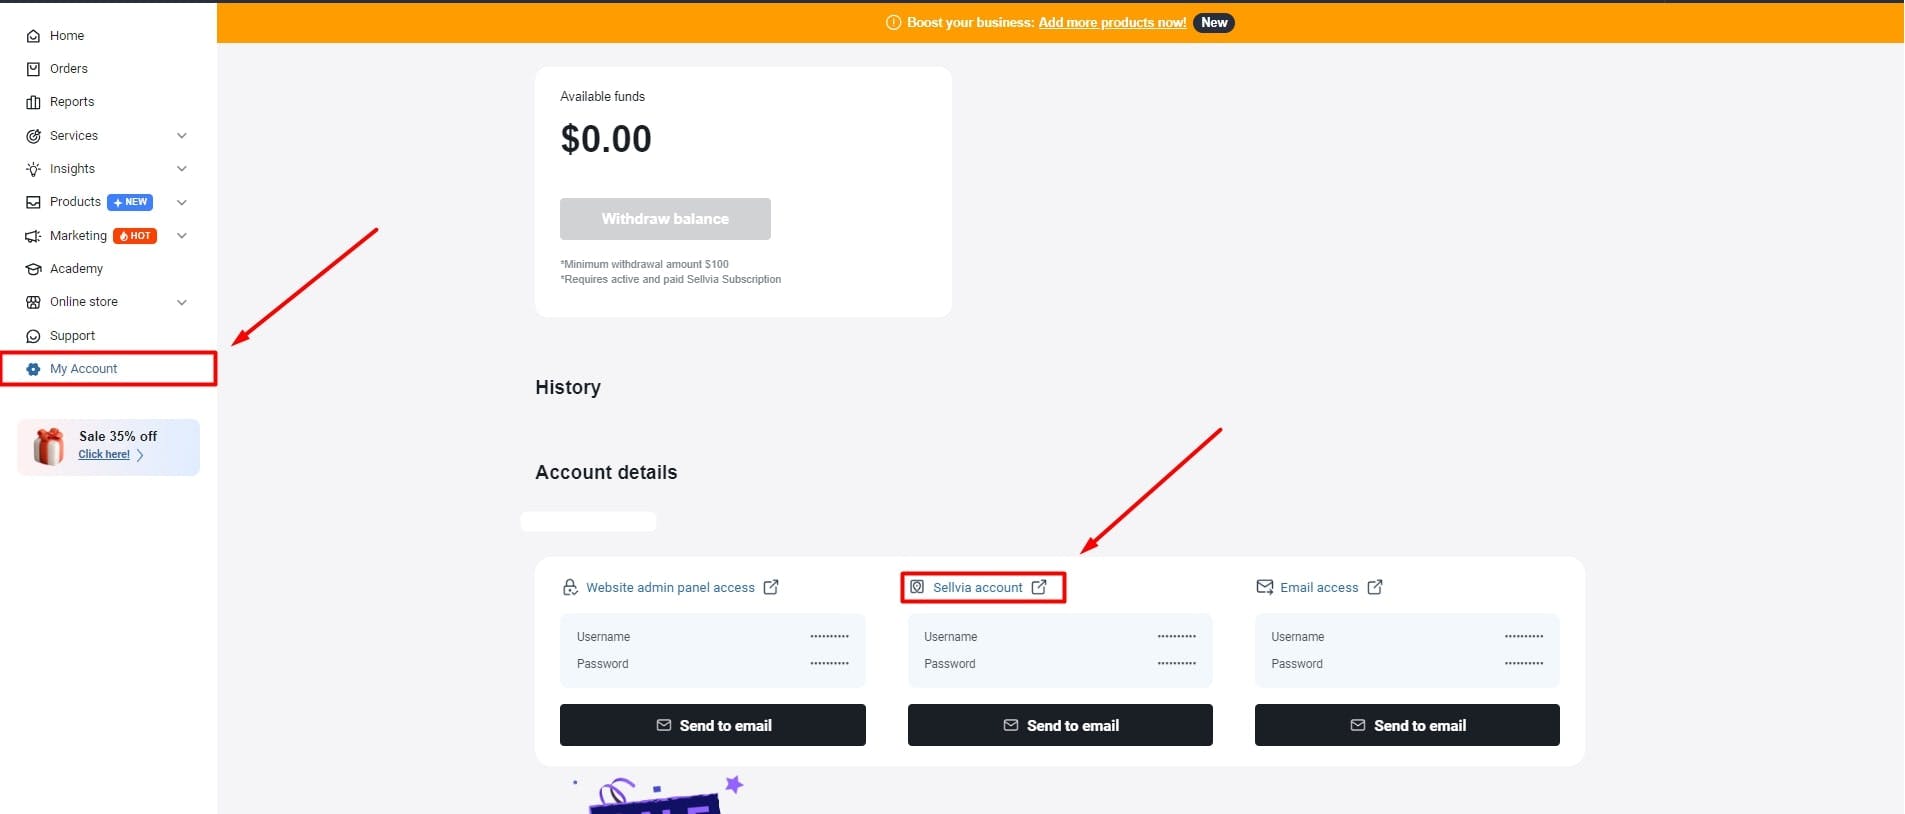1905x814 pixels.
Task: Open external link icon beside Email access
Action: pos(1375,587)
